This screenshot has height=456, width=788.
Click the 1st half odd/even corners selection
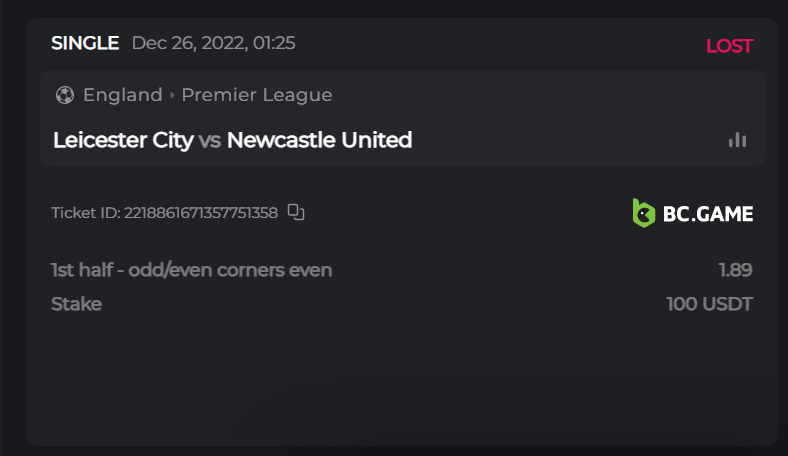click(x=191, y=270)
